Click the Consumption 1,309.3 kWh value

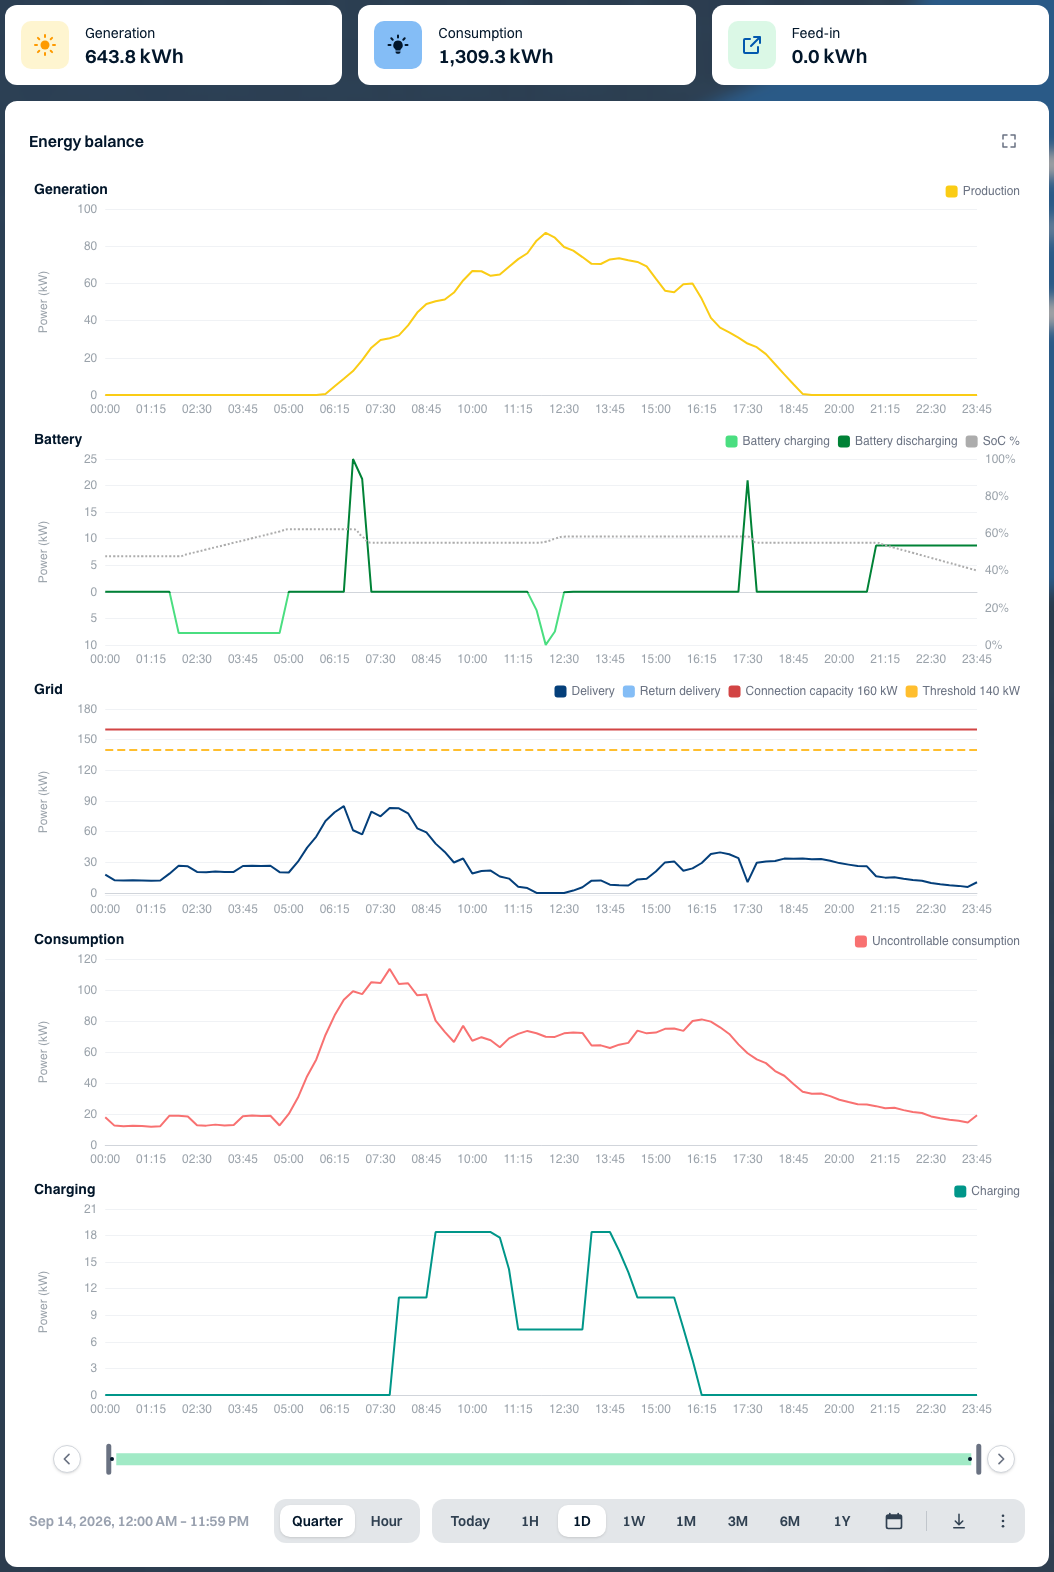point(496,57)
